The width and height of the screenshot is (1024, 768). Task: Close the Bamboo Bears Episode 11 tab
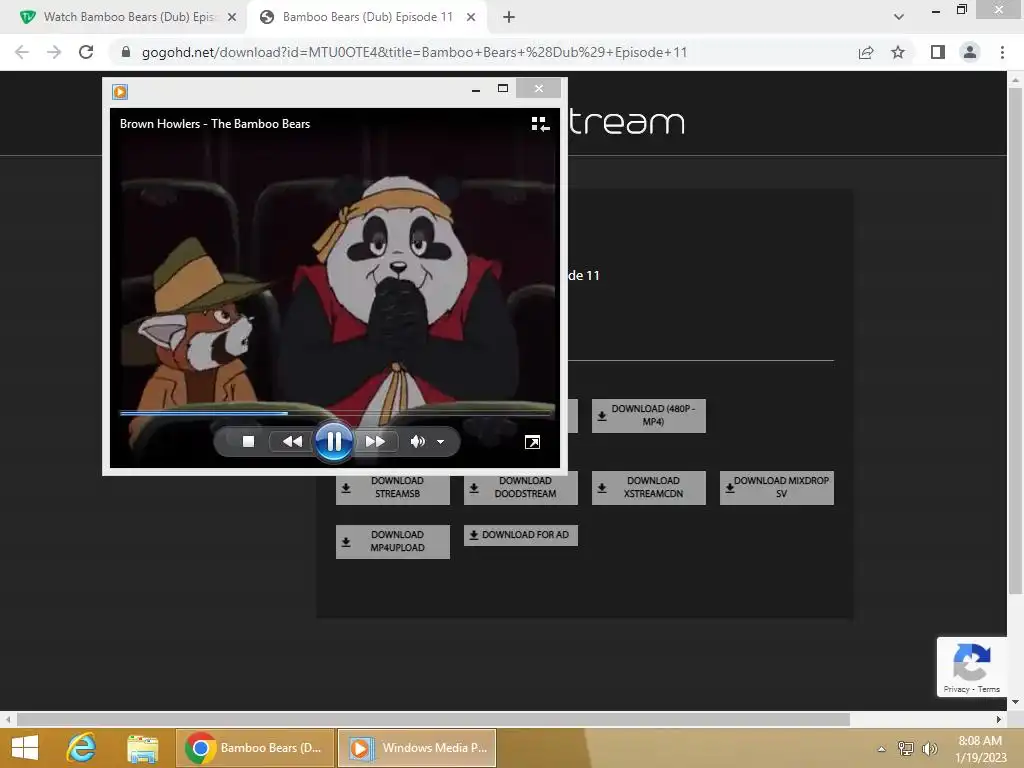point(471,17)
